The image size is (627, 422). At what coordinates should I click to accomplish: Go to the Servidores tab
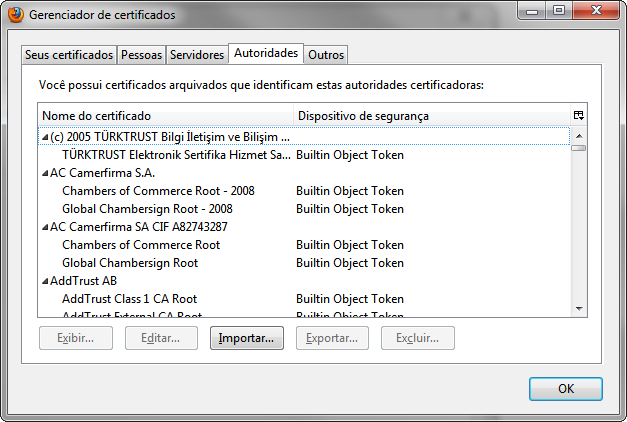click(197, 55)
